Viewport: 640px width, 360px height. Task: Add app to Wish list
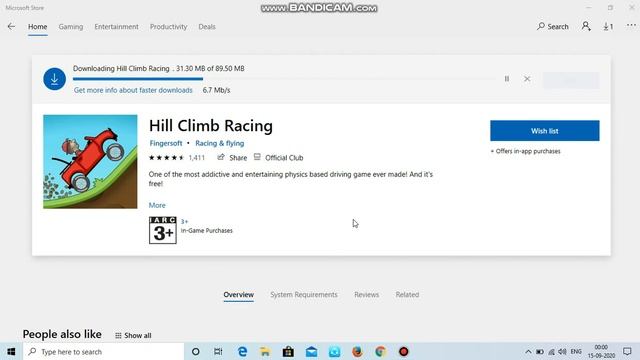click(545, 131)
